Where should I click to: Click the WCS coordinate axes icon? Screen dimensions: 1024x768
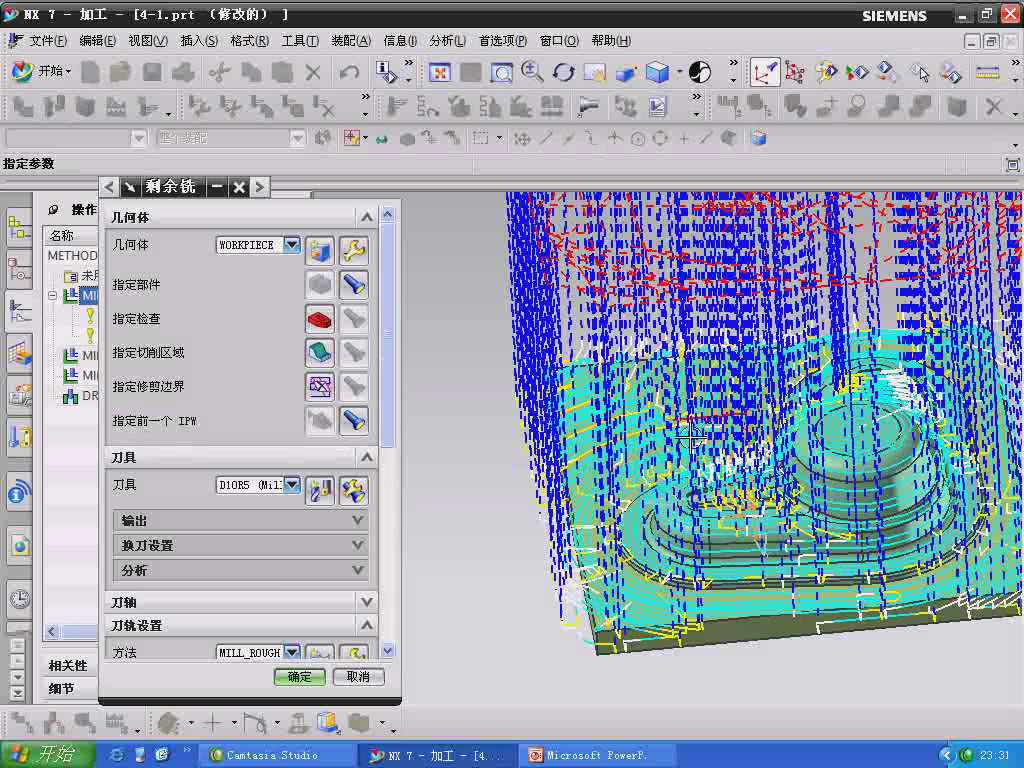point(764,72)
